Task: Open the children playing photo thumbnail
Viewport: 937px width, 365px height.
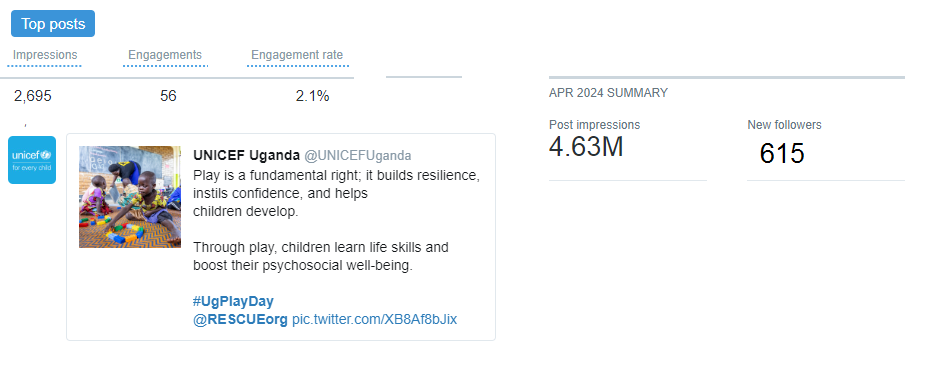Action: [x=130, y=197]
